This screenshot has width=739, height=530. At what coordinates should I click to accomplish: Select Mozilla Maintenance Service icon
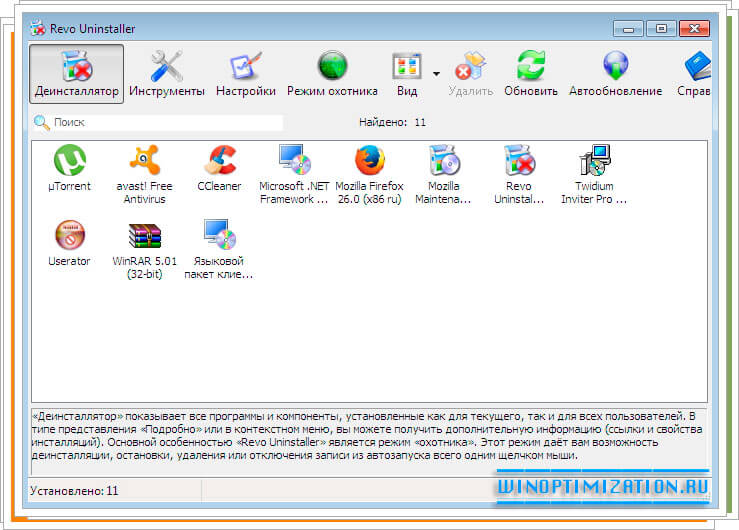click(x=444, y=161)
